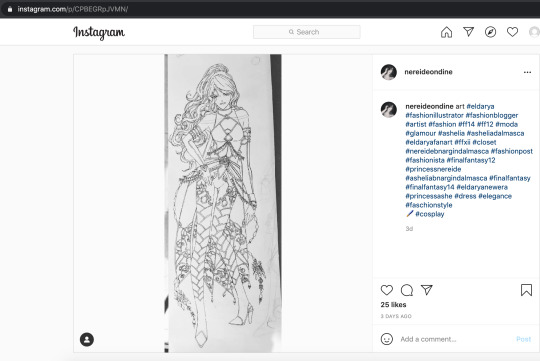
Task: Click the browser lock security icon
Action: pyautogui.click(x=10, y=9)
